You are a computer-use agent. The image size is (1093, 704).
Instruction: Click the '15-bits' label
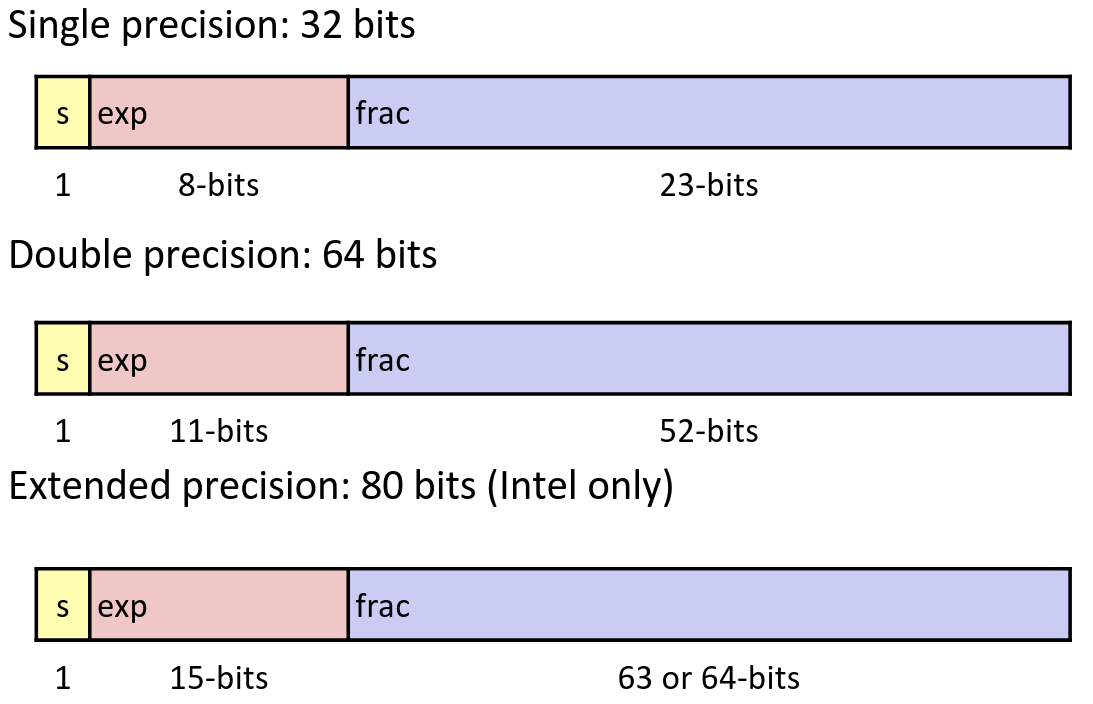pos(219,678)
